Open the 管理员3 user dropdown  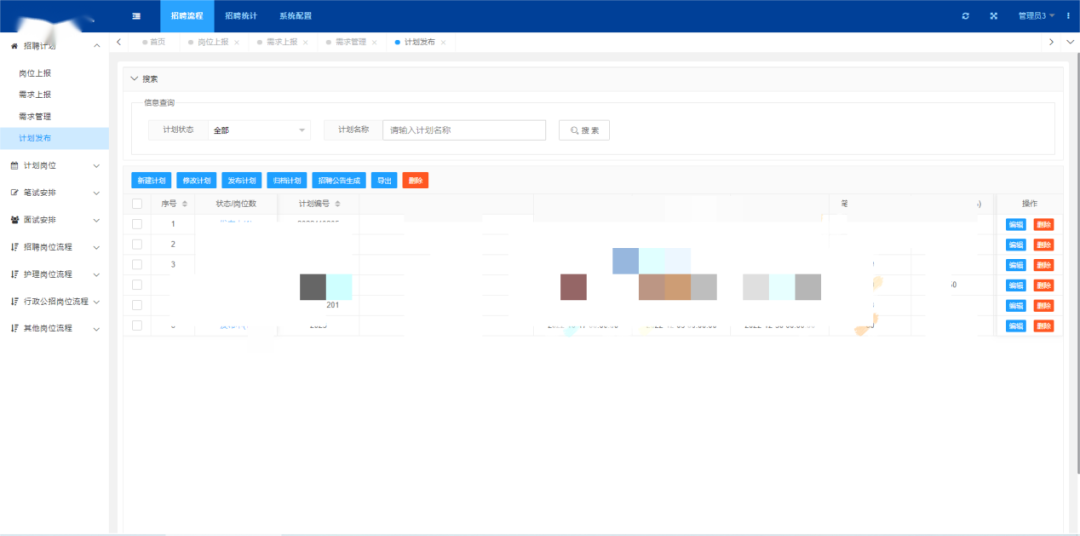(1036, 16)
